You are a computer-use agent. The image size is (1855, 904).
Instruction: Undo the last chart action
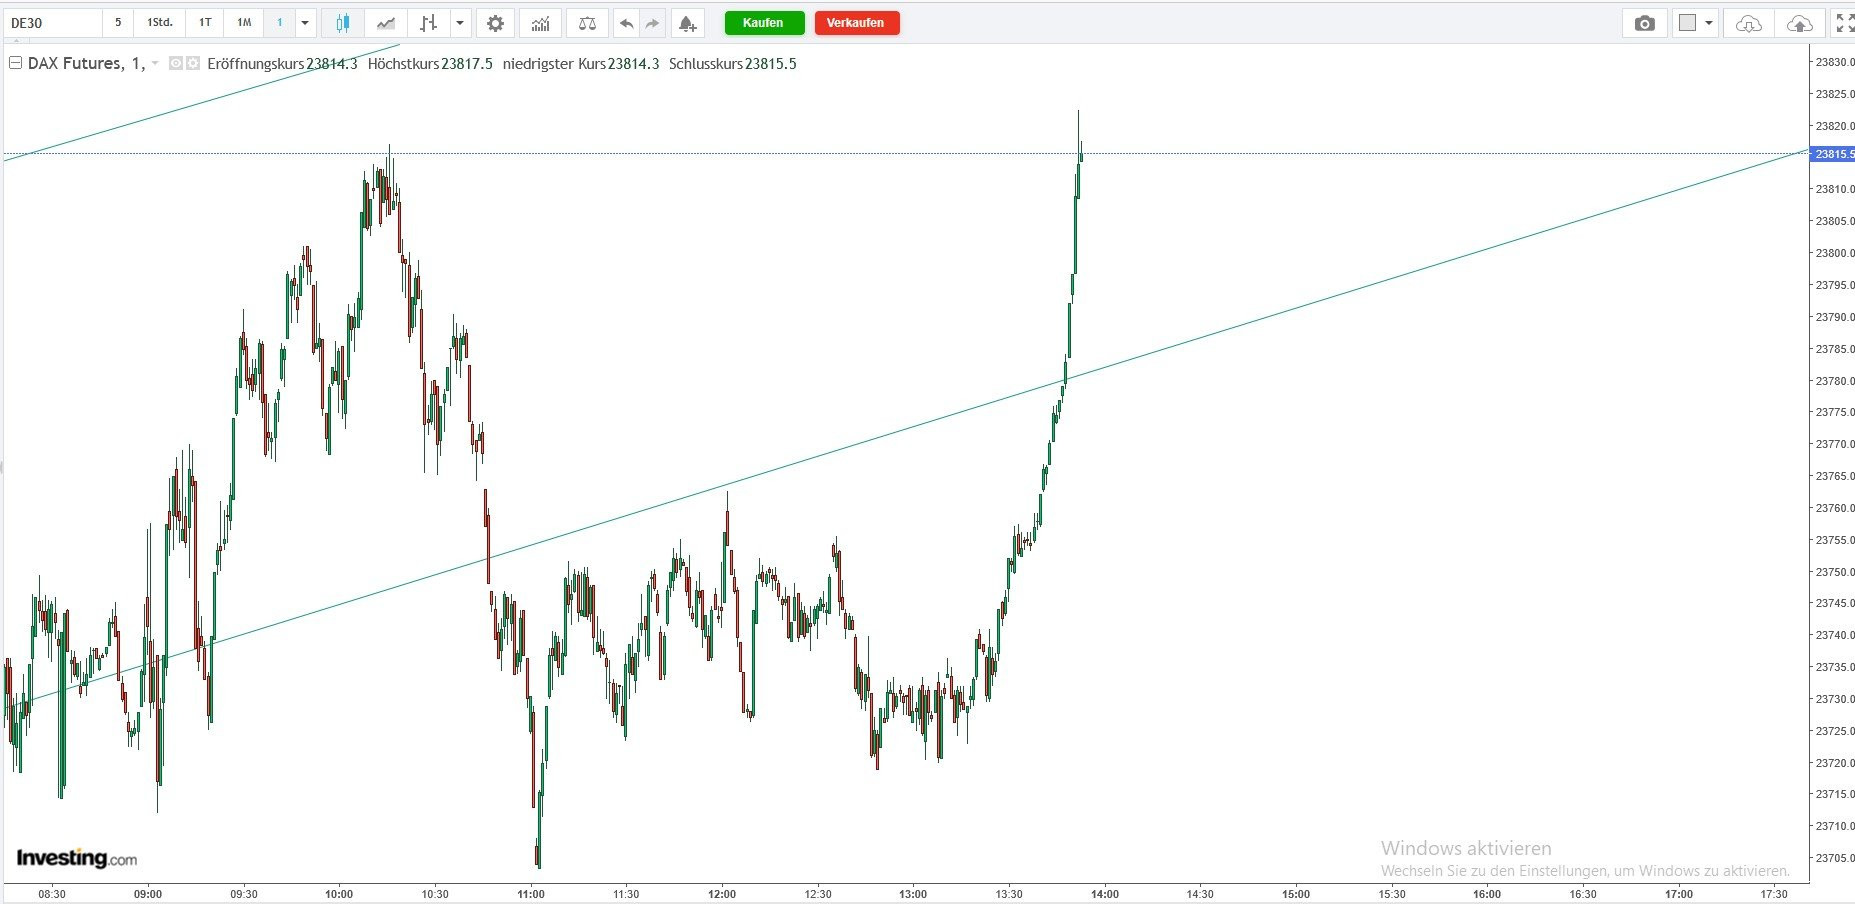(626, 23)
